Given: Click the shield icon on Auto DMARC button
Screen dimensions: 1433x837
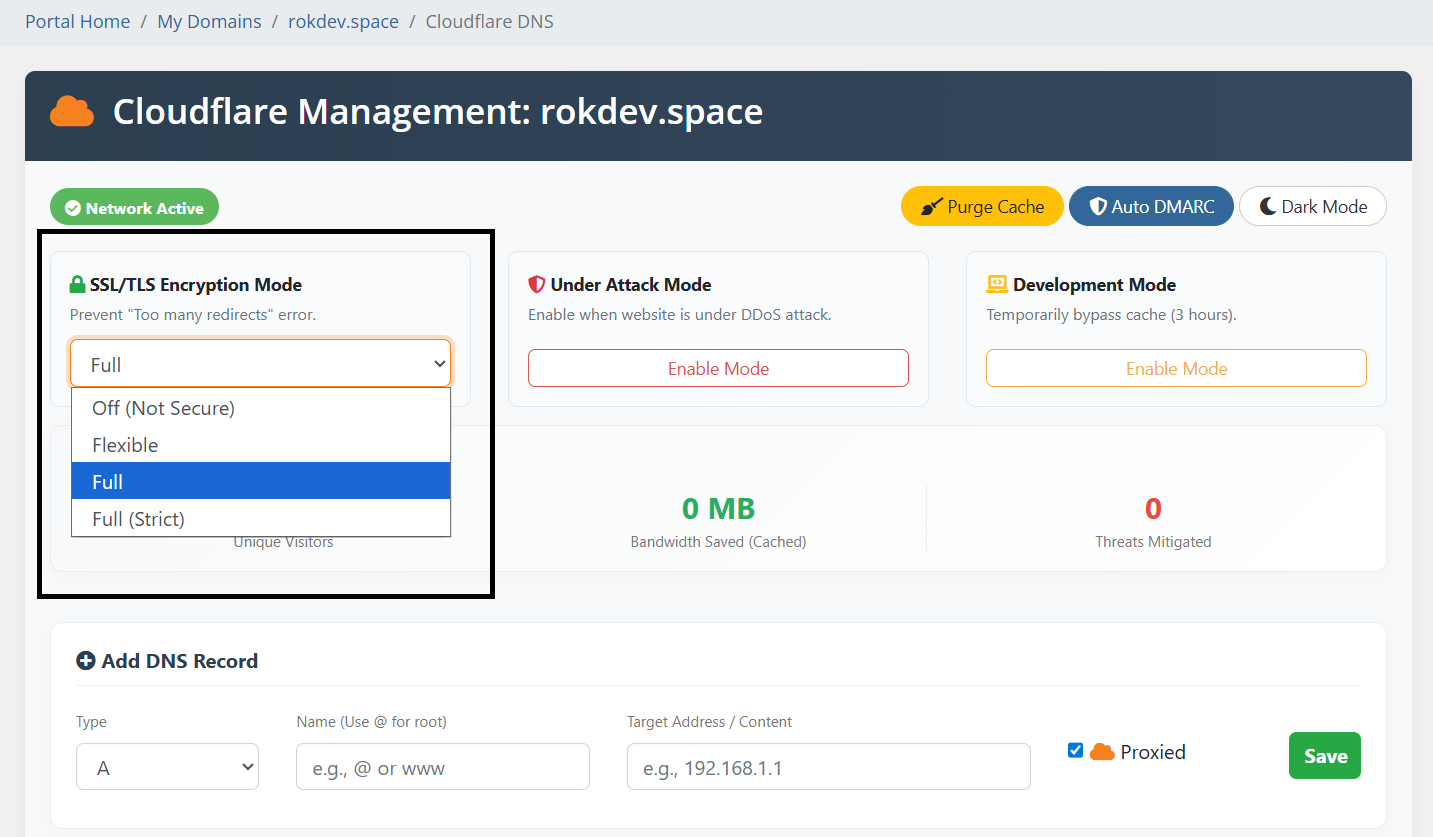Looking at the screenshot, I should pos(1098,206).
